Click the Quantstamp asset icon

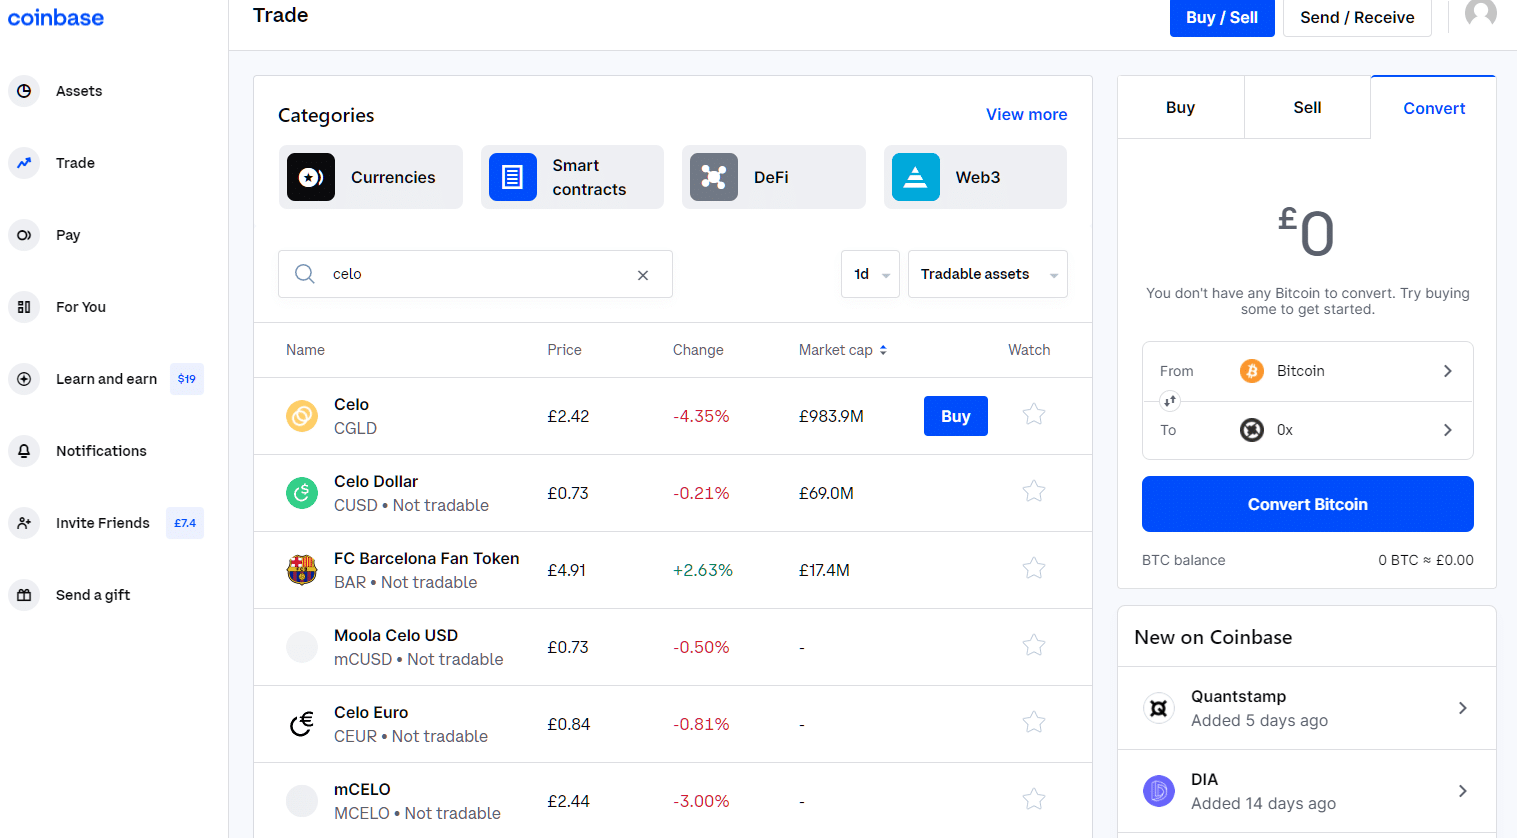[1159, 708]
